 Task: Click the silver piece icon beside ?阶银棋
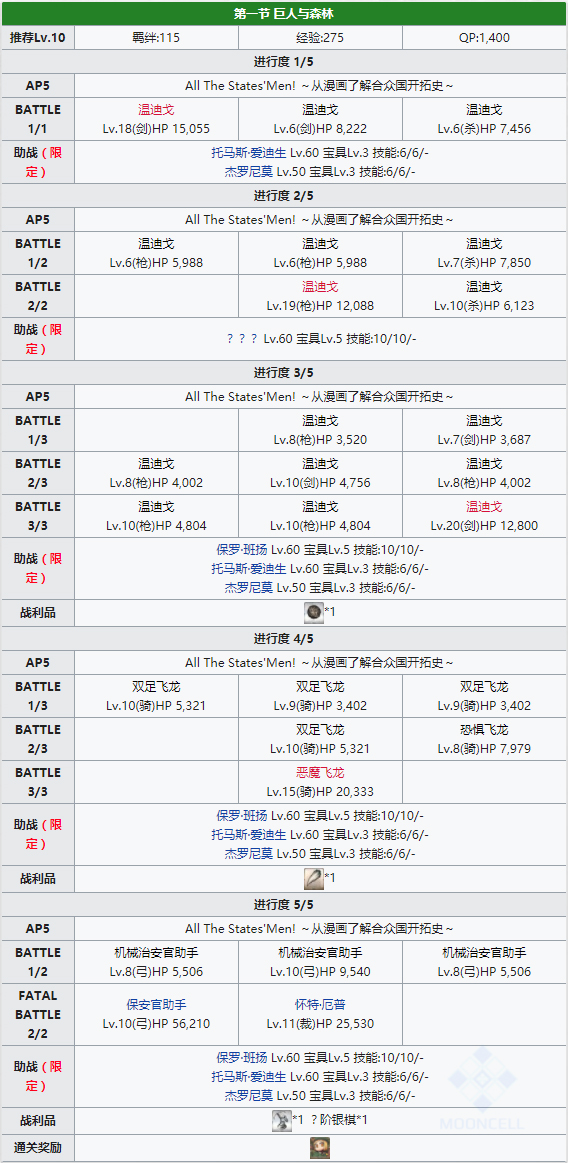point(282,1120)
